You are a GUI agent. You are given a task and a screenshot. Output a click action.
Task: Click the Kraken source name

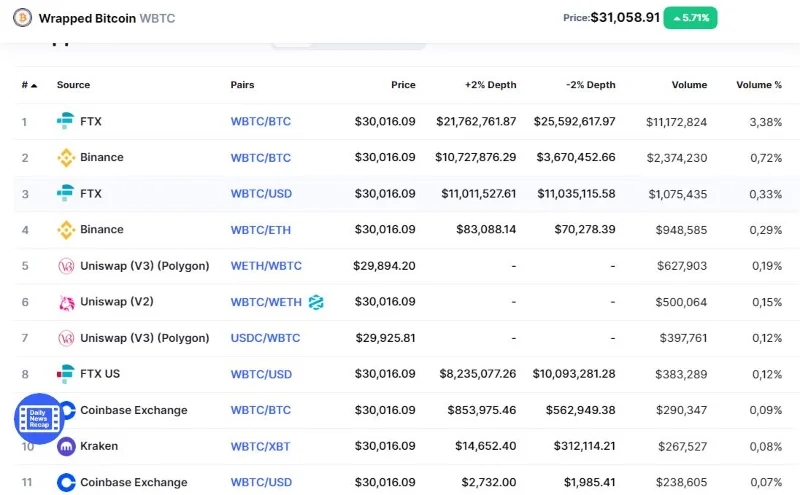pyautogui.click(x=99, y=446)
